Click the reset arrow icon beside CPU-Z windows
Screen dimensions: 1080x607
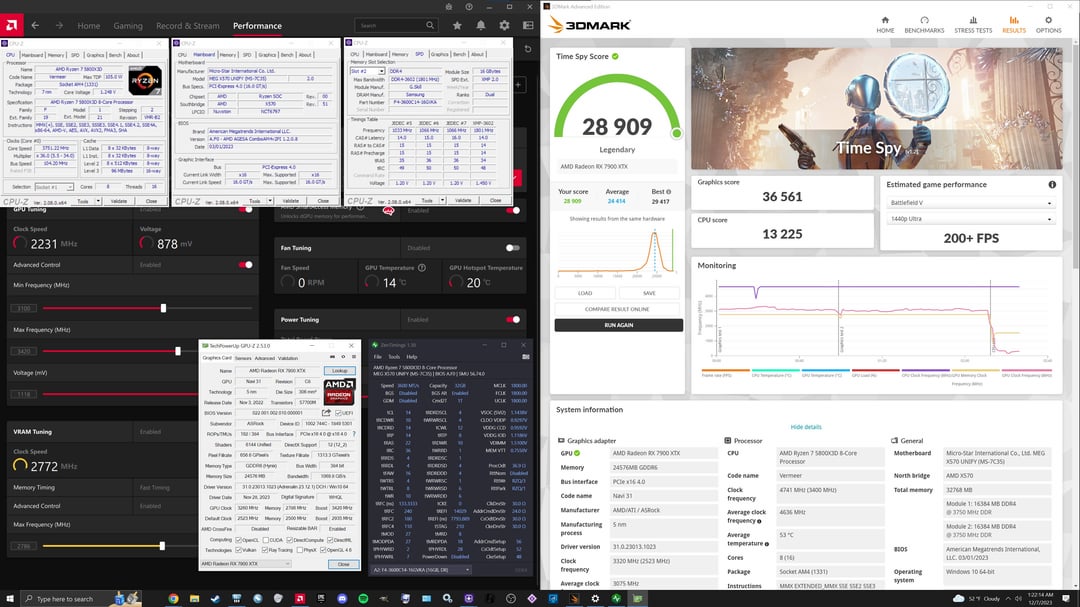pyautogui.click(x=528, y=48)
